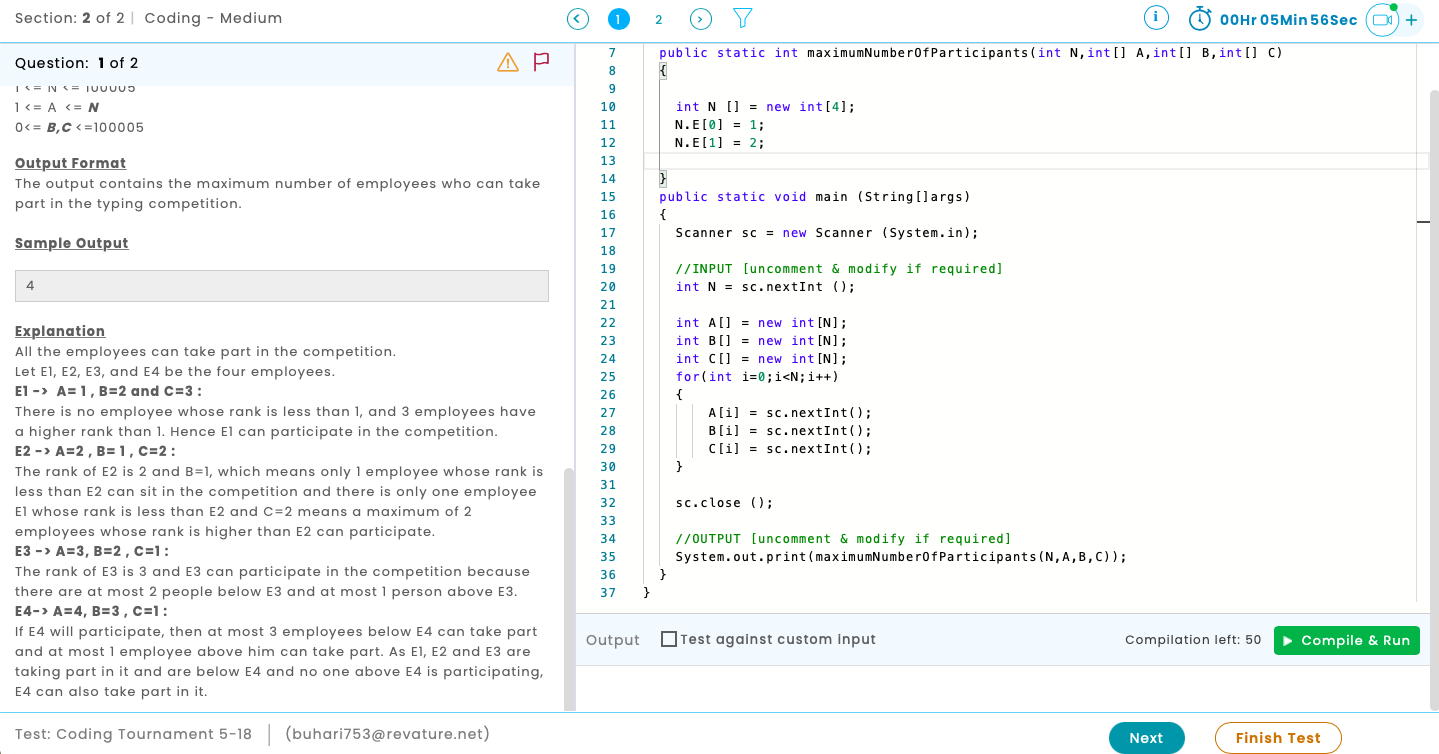This screenshot has height=754, width=1439.
Task: Select question 1 in navigator
Action: click(619, 19)
